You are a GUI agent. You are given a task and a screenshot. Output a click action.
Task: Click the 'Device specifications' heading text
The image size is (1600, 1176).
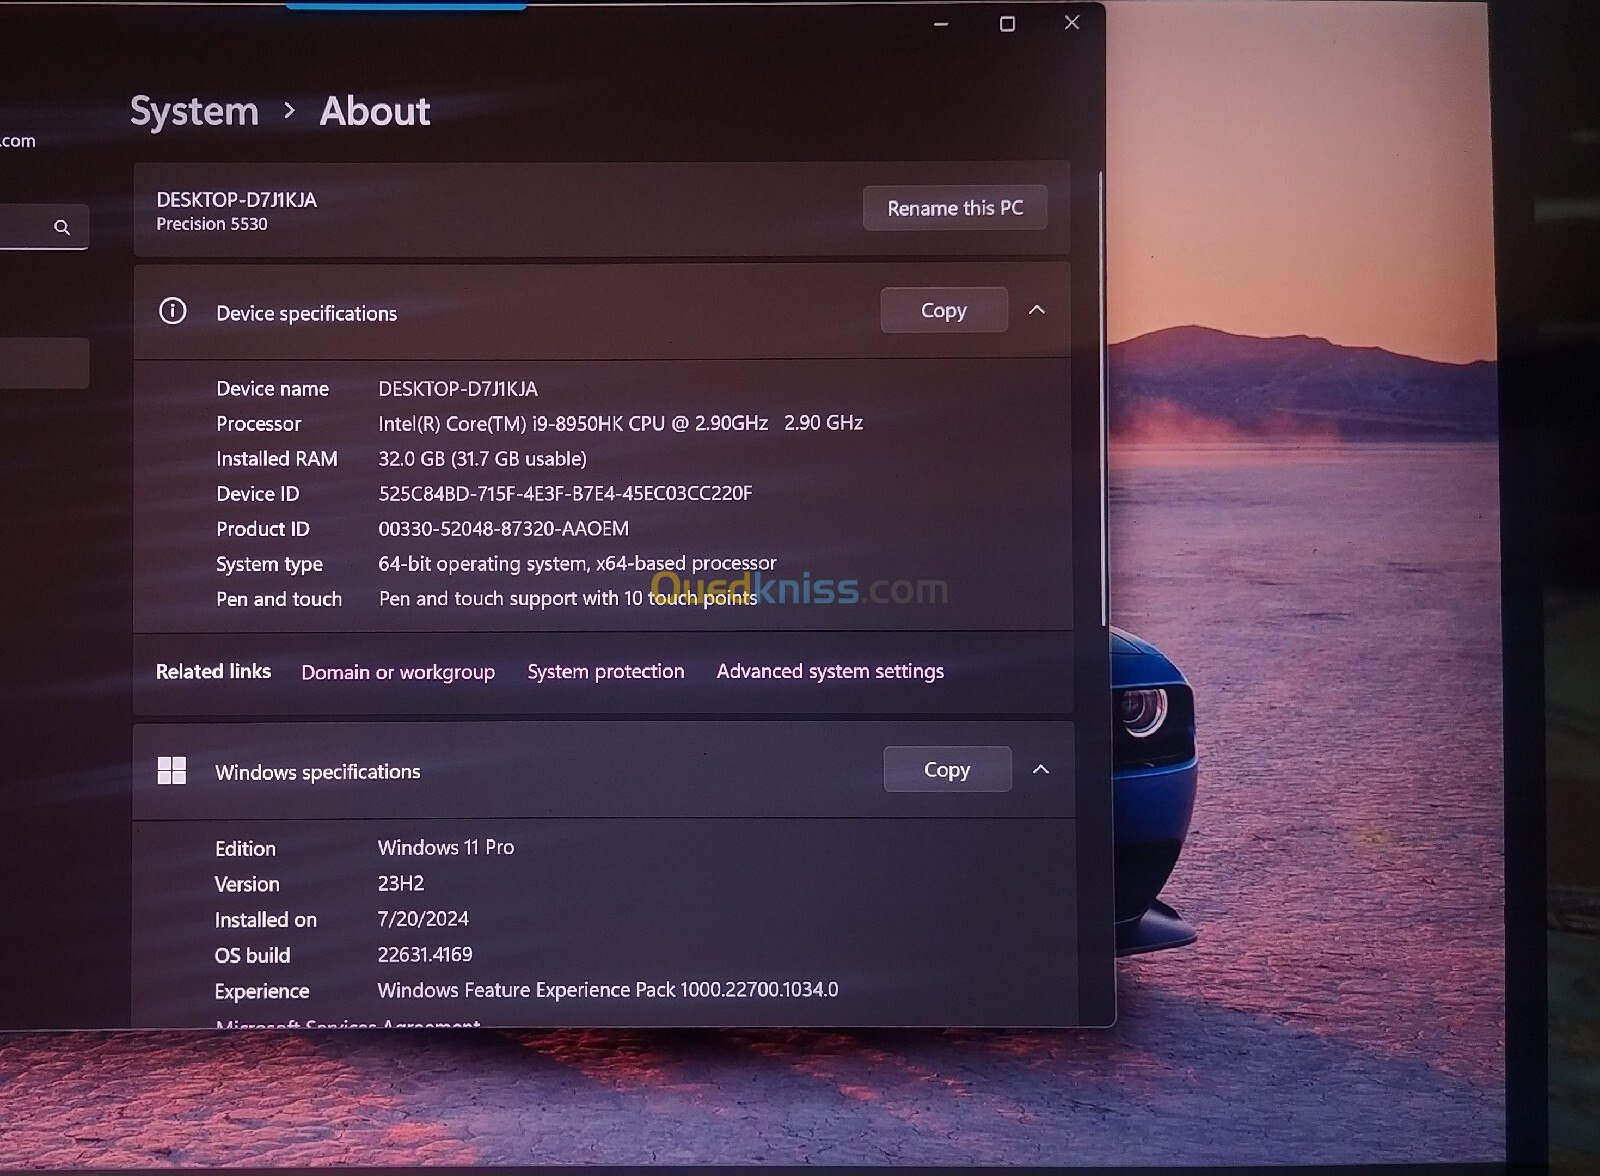click(x=307, y=313)
